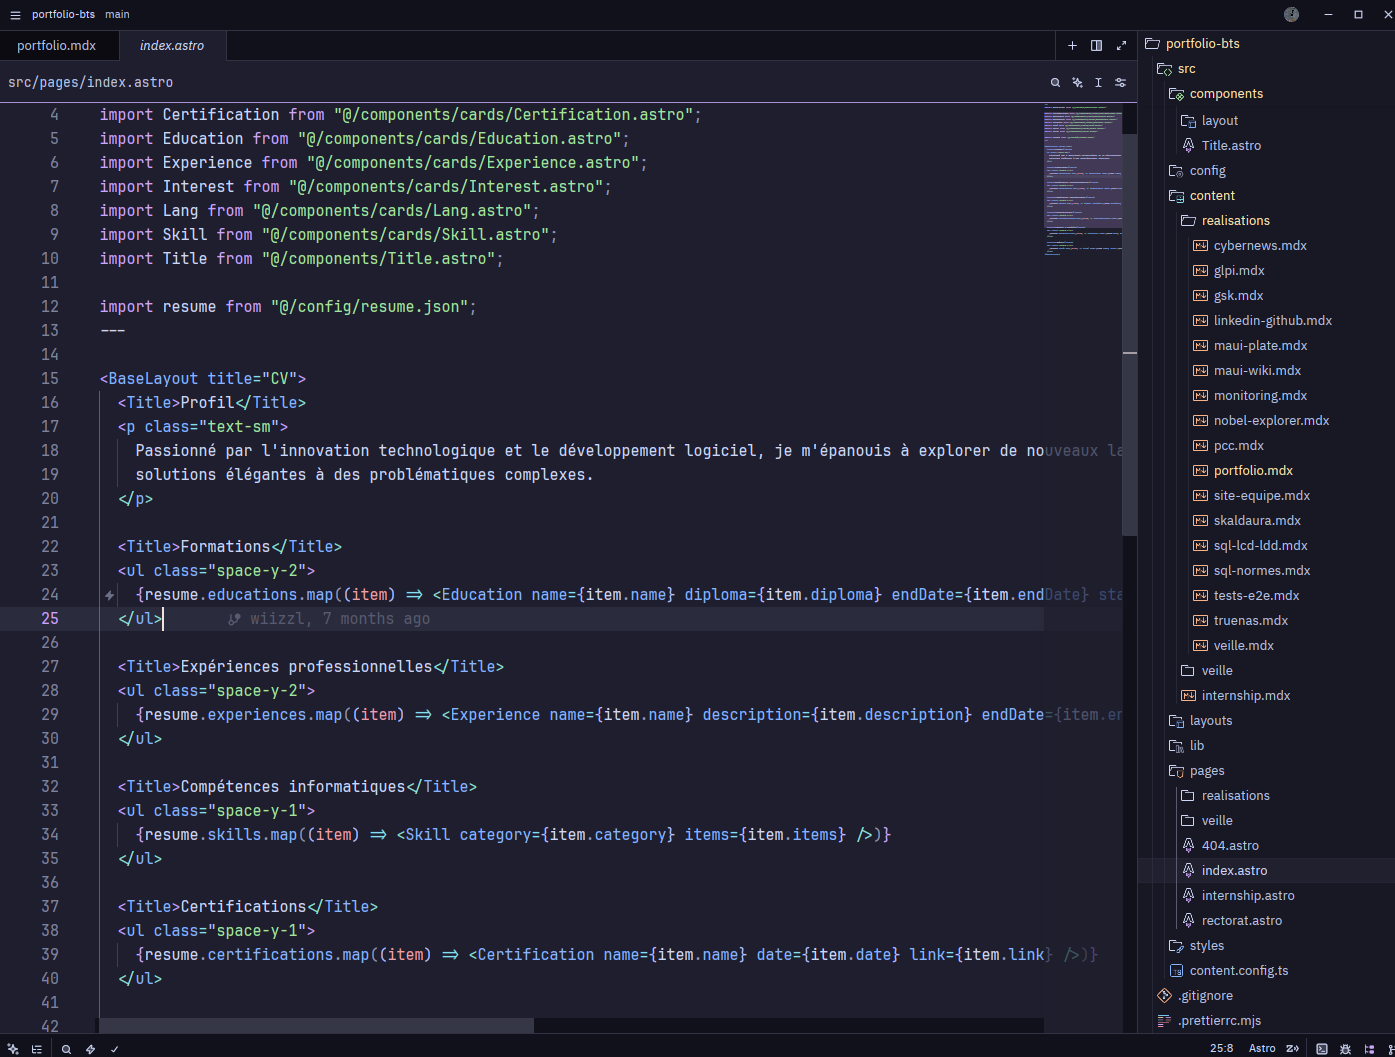This screenshot has height=1057, width=1395.
Task: Click the new tab plus icon
Action: (x=1072, y=46)
